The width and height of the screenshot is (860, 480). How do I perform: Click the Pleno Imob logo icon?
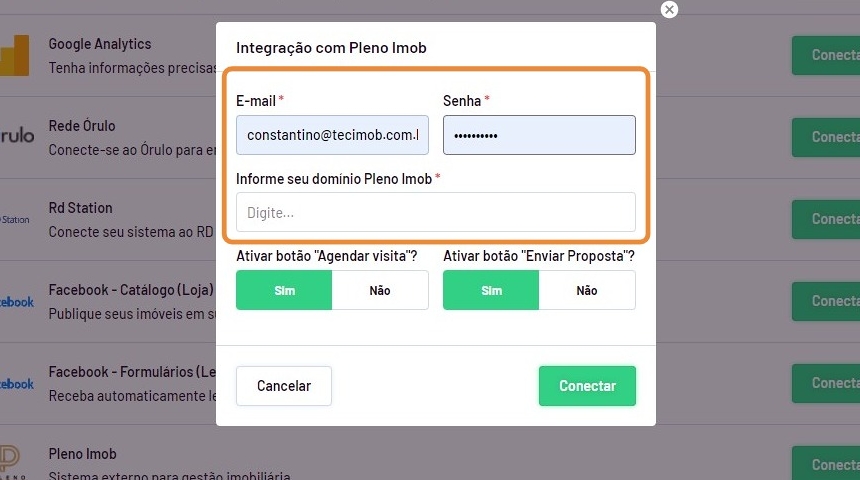tap(12, 462)
